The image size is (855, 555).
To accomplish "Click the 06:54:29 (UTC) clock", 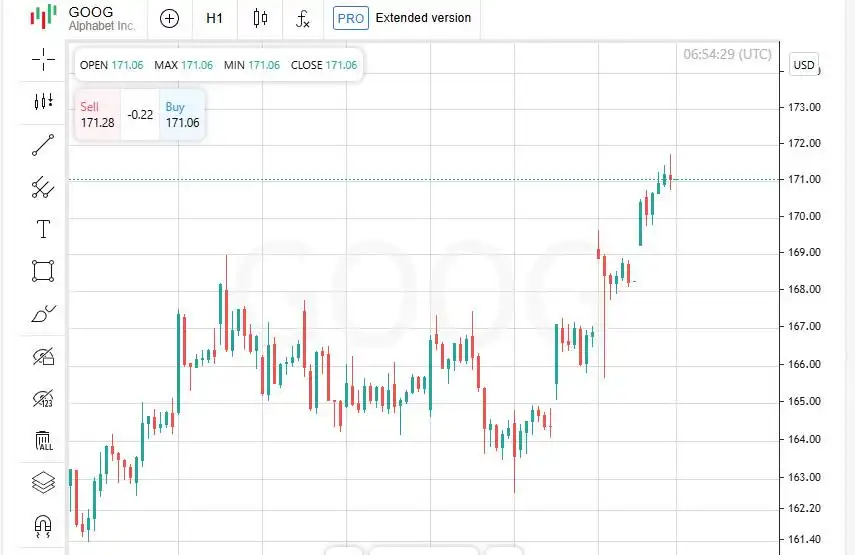I will pos(727,54).
